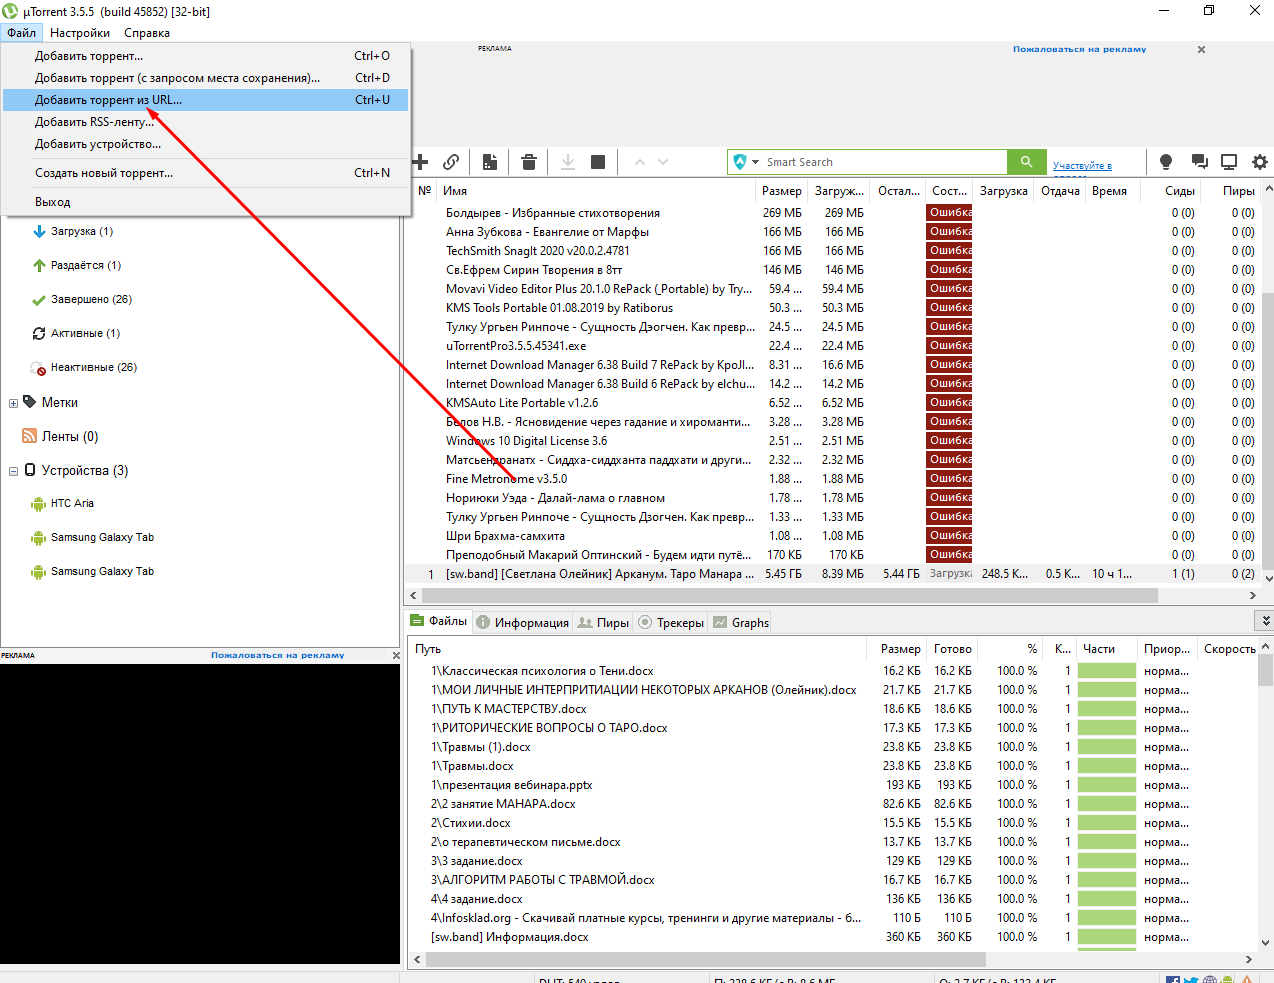Click the Remove Torrent trash icon
The image size is (1274, 983).
(x=529, y=162)
